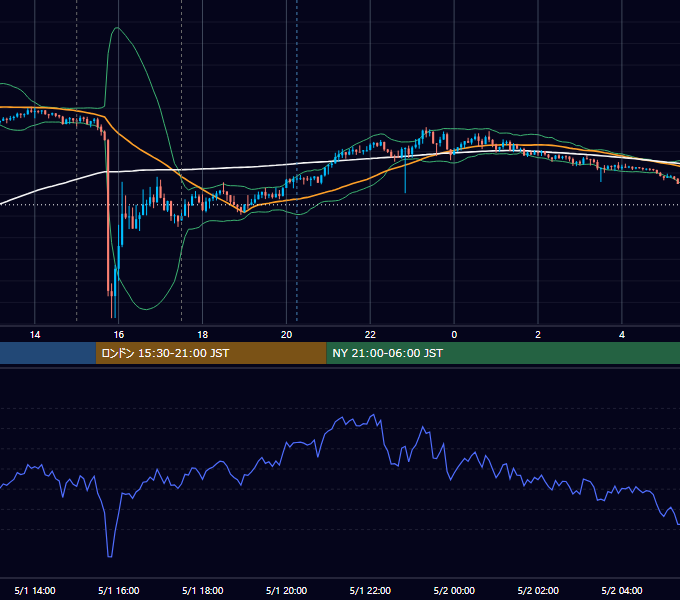Click the 14 hour axis label

pyautogui.click(x=35, y=335)
